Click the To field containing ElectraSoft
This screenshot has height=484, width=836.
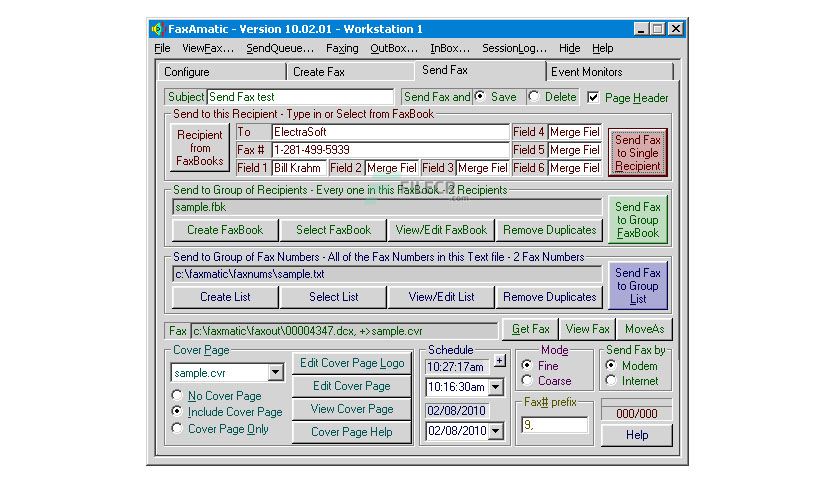click(391, 132)
